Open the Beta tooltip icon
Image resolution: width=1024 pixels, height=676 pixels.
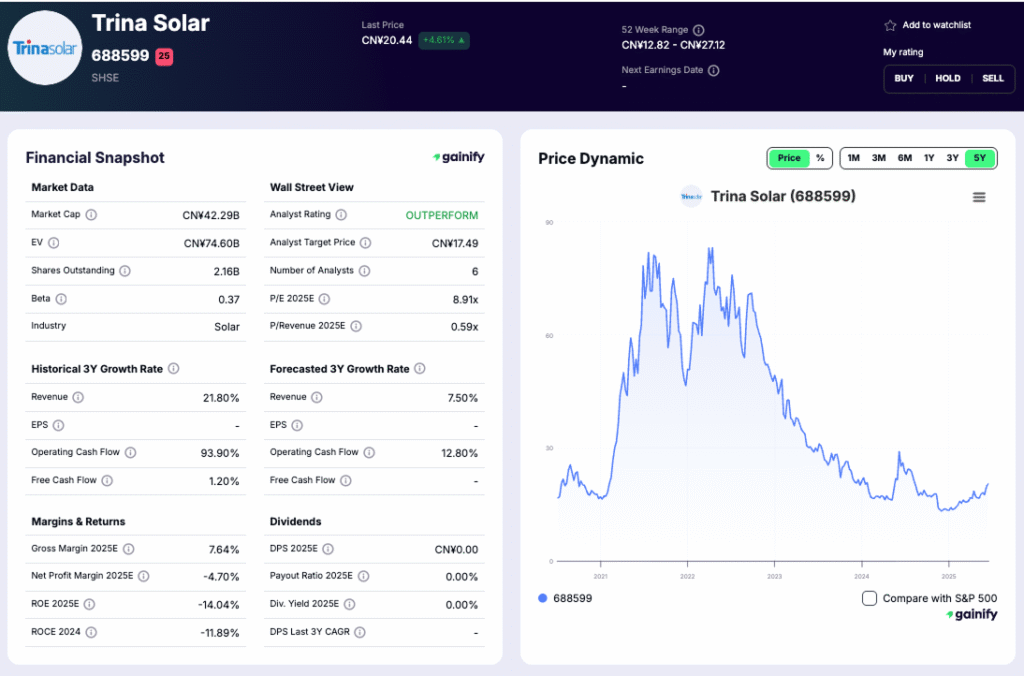click(x=60, y=298)
